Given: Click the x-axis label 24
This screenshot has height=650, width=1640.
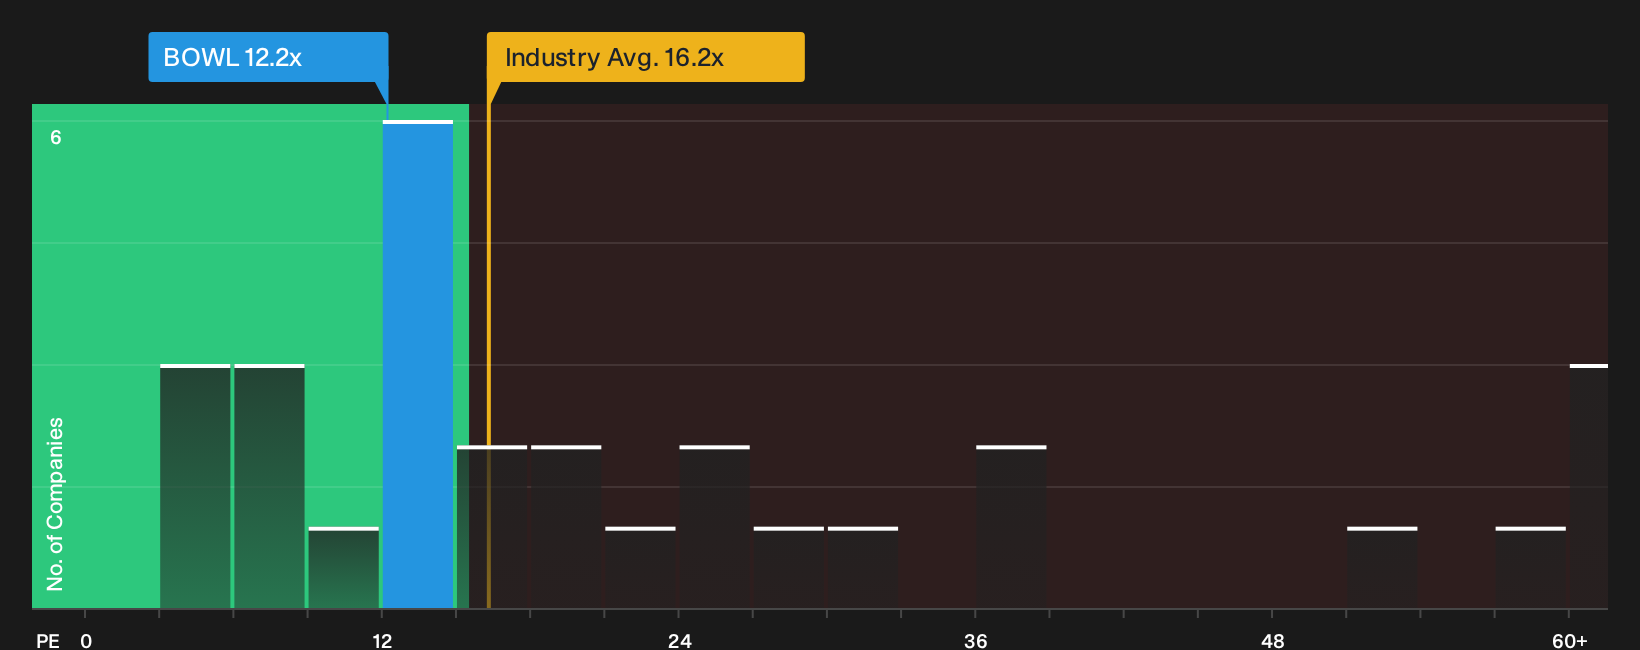Looking at the screenshot, I should (x=679, y=640).
